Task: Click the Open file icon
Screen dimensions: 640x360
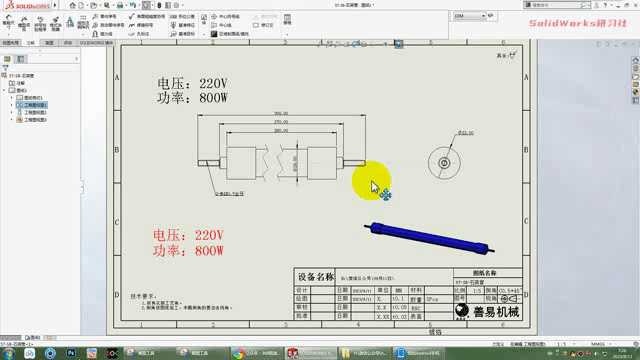Action: [x=93, y=5]
